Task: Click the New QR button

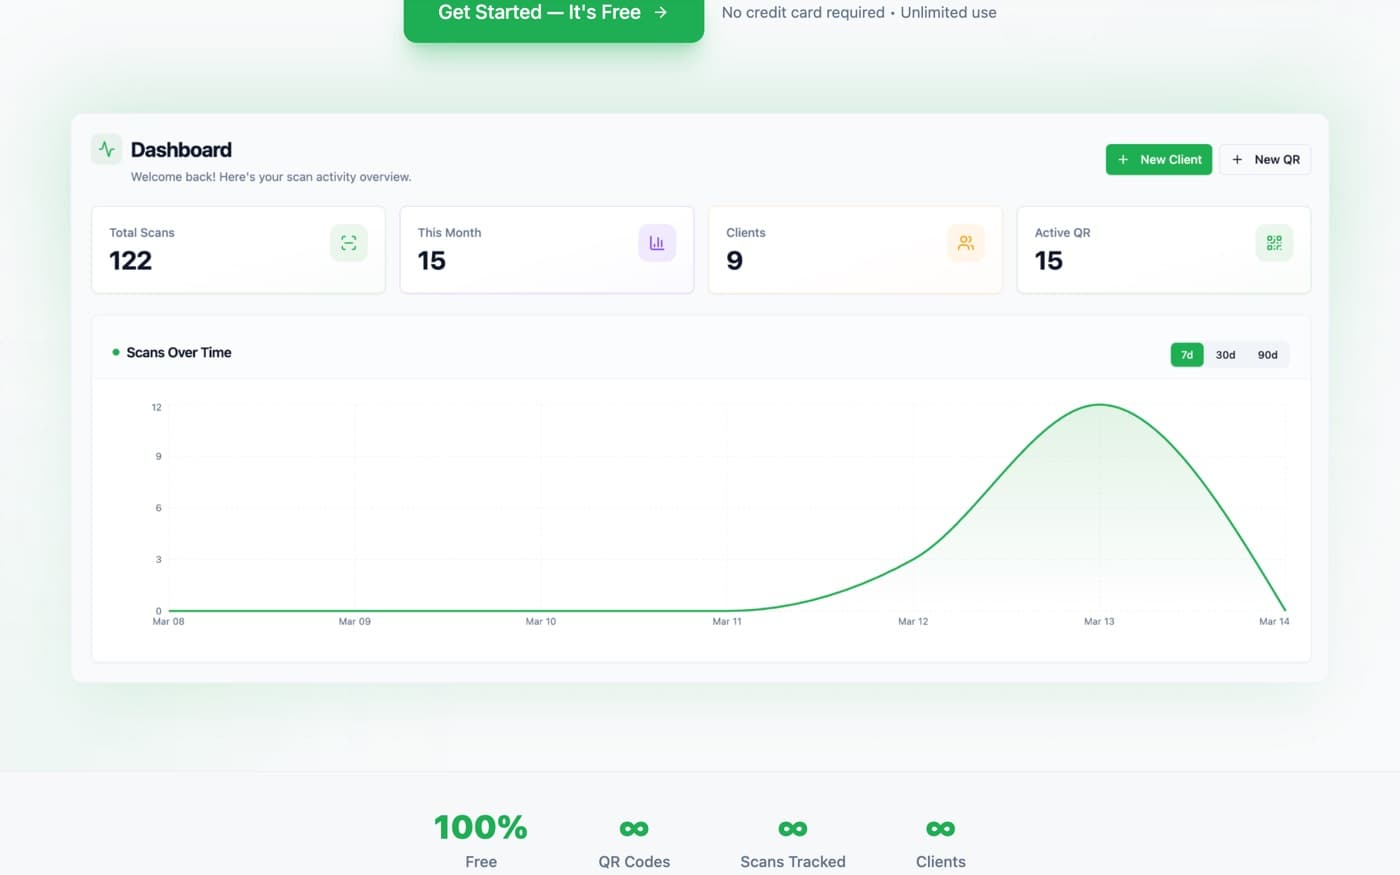Action: click(x=1265, y=160)
